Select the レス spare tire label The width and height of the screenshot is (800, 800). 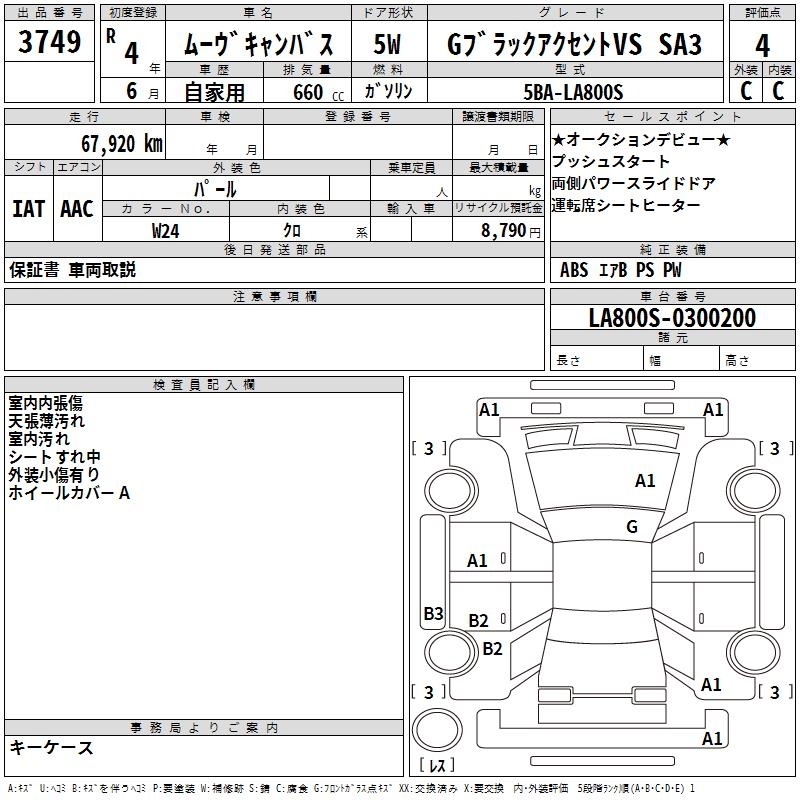[x=437, y=765]
